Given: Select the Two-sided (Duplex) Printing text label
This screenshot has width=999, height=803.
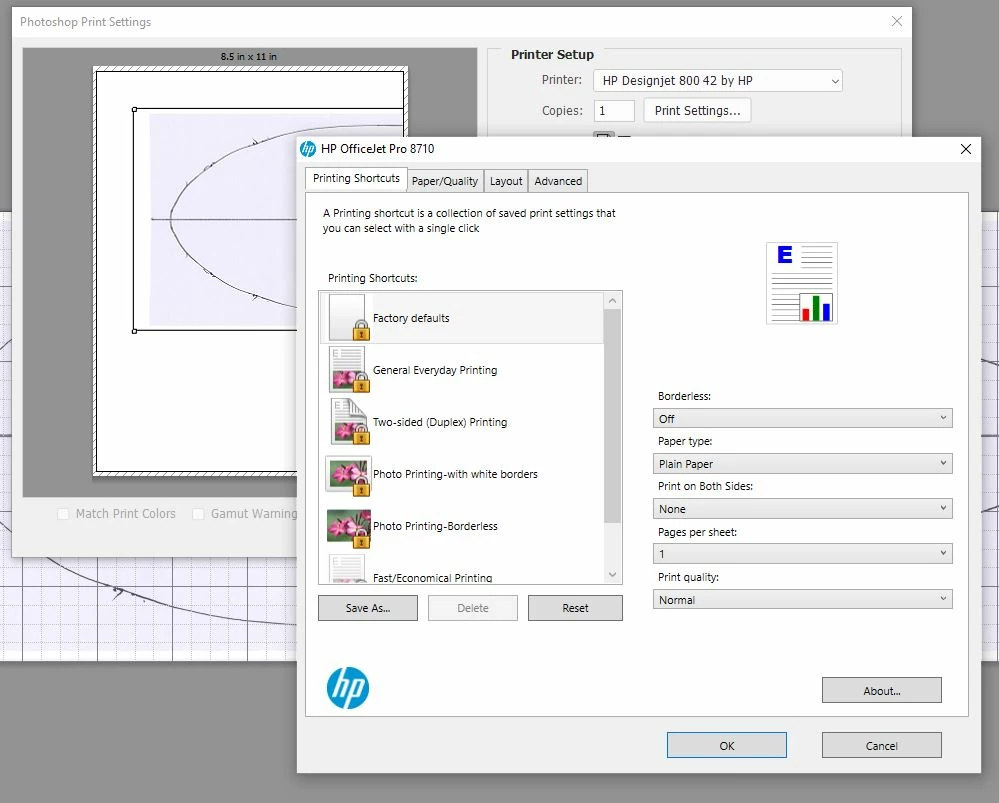Looking at the screenshot, I should 440,422.
